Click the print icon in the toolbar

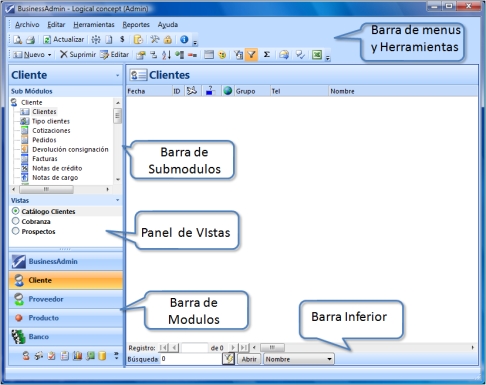pos(30,40)
